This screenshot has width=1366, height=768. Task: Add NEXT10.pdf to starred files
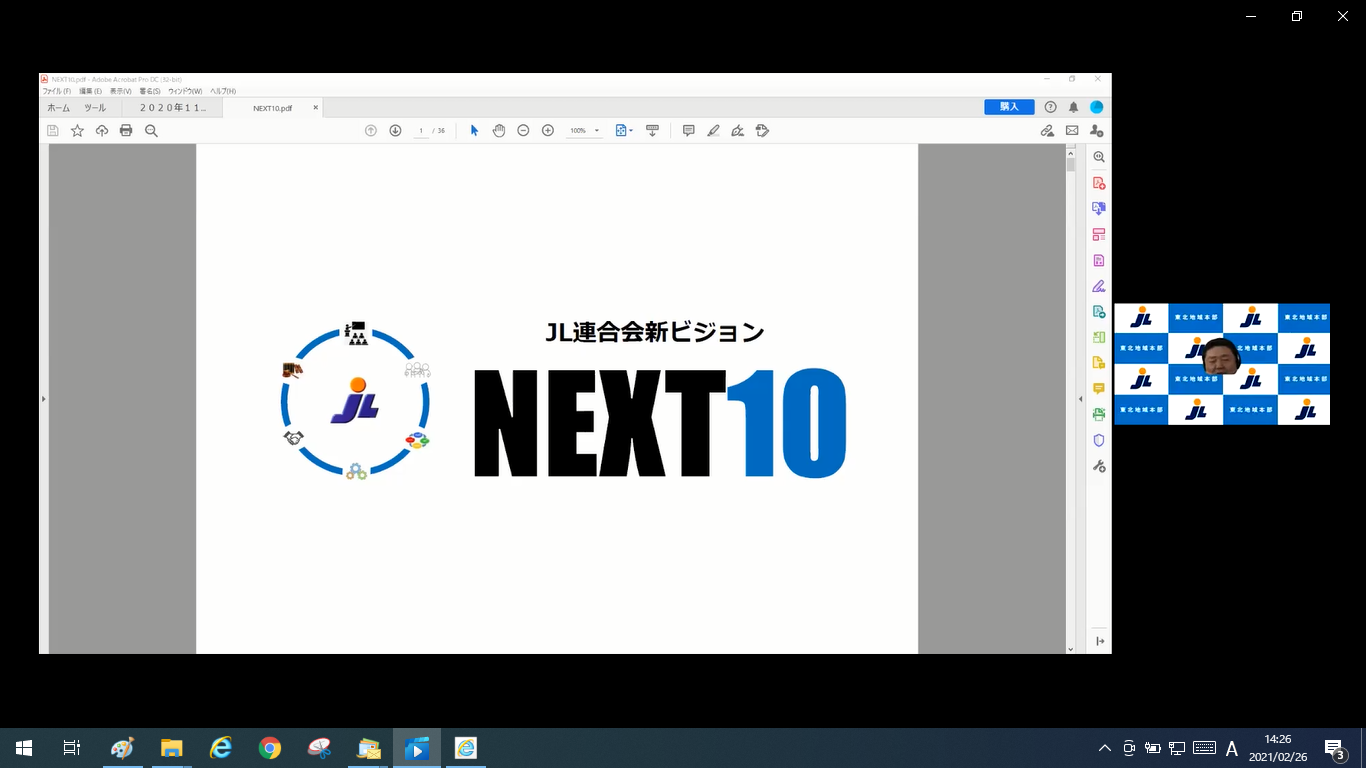(77, 131)
